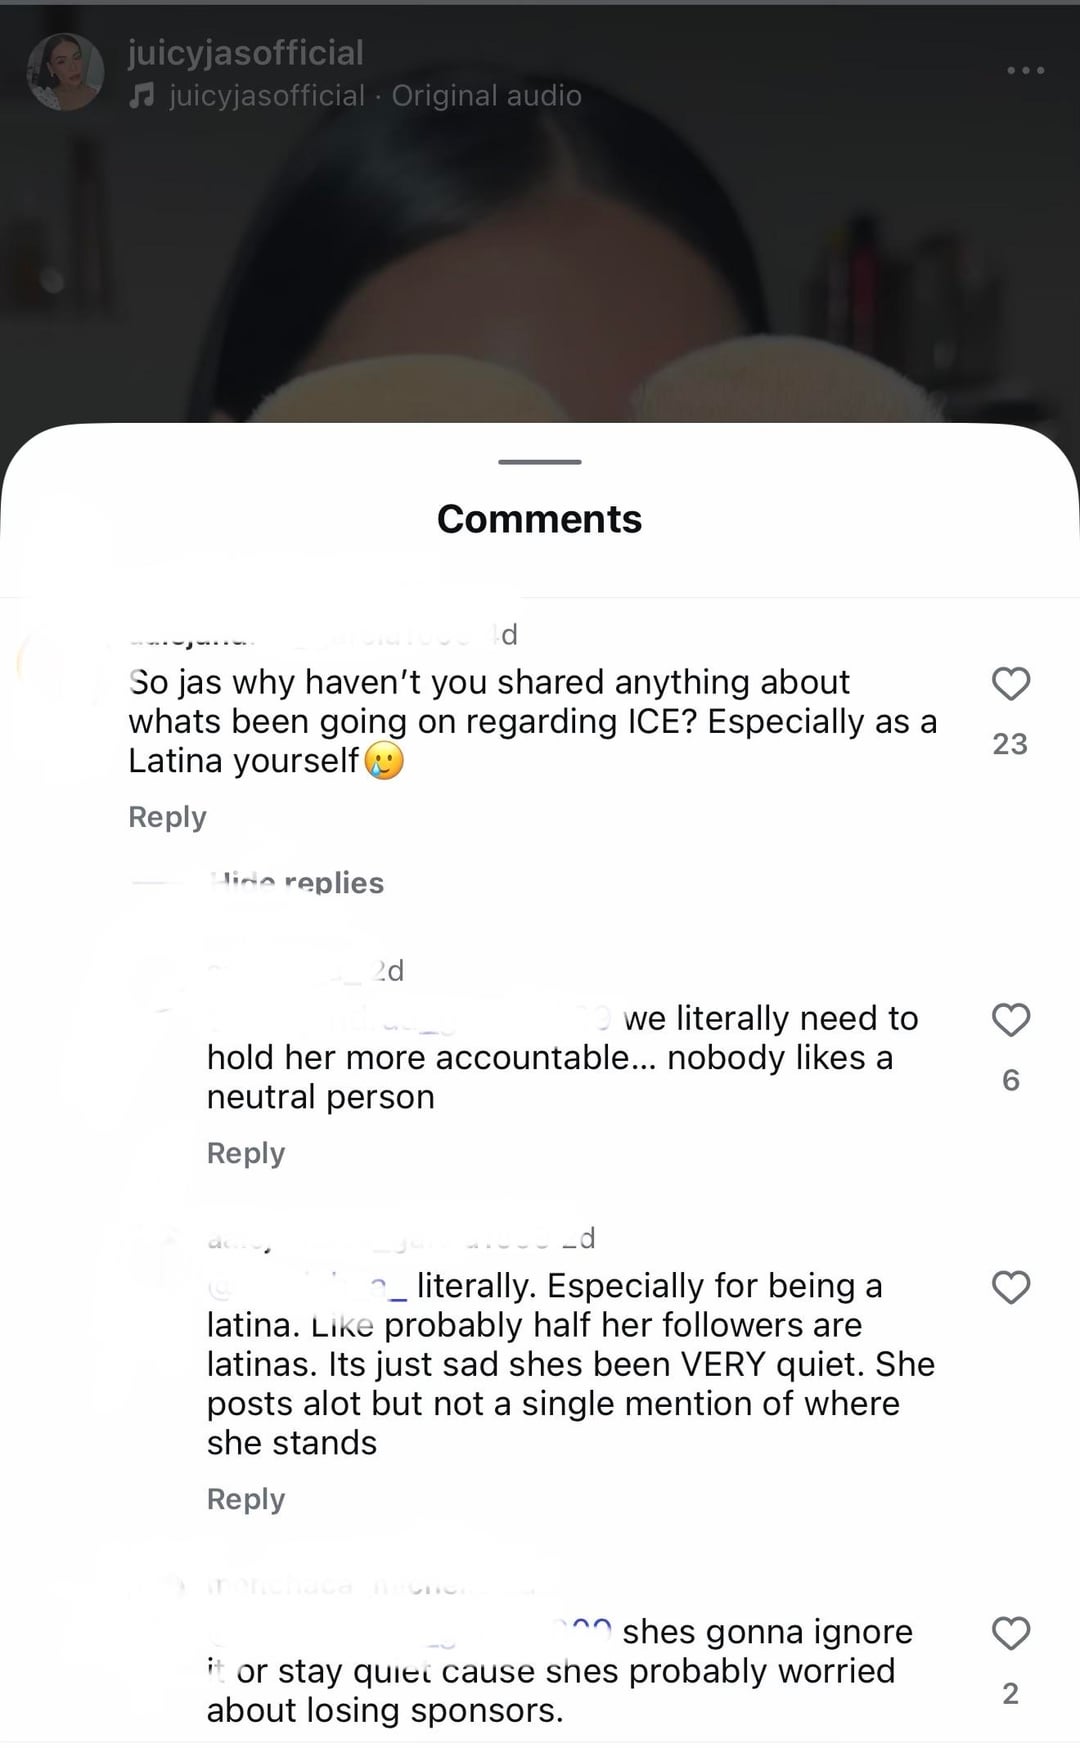Tap the Comments header title
Screen dimensions: 1080x1748
pyautogui.click(x=540, y=519)
